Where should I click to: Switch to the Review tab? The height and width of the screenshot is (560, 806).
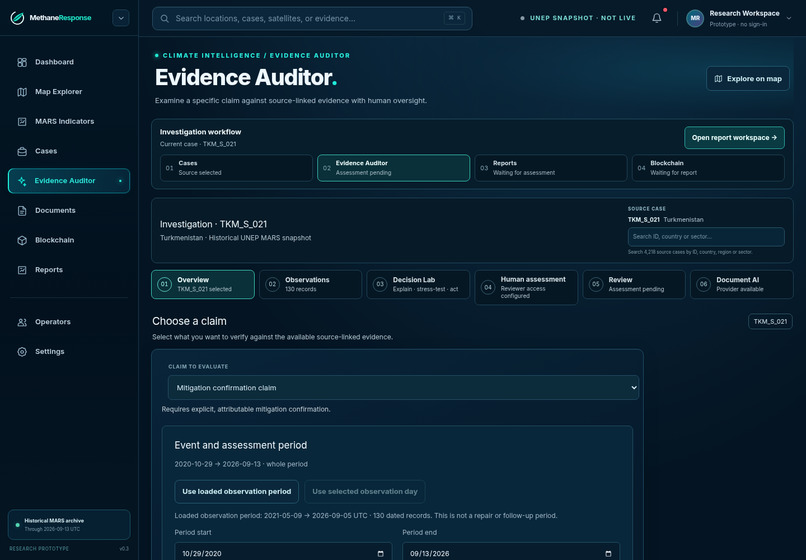634,284
